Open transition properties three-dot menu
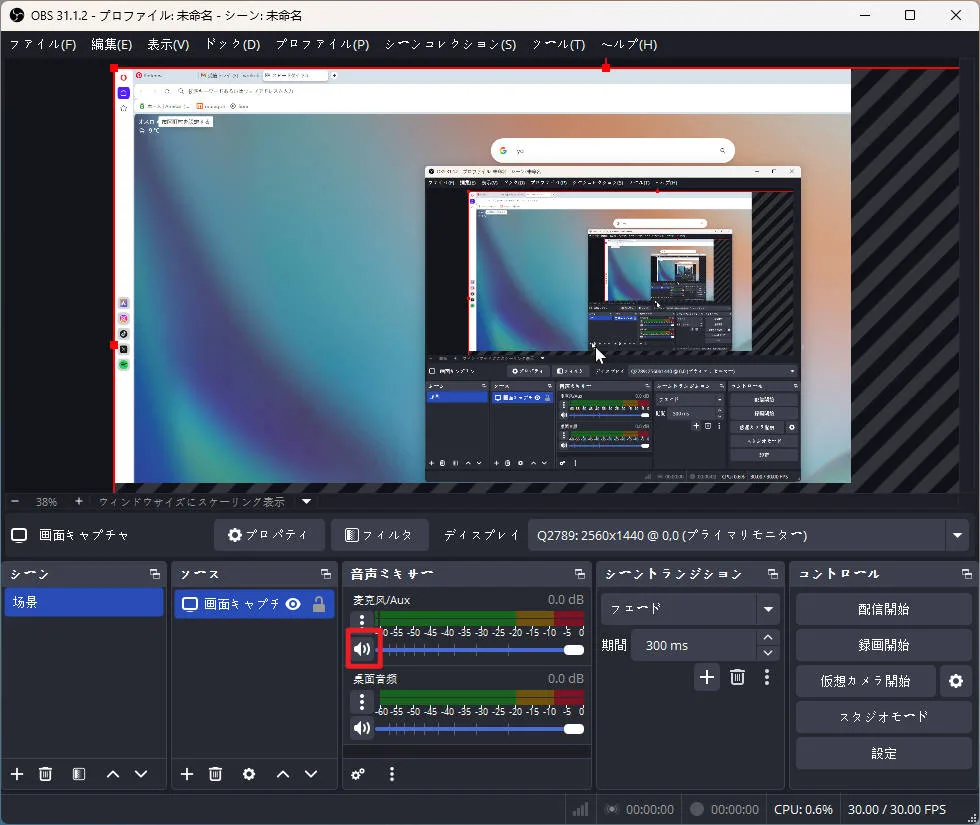The width and height of the screenshot is (980, 825). click(767, 677)
